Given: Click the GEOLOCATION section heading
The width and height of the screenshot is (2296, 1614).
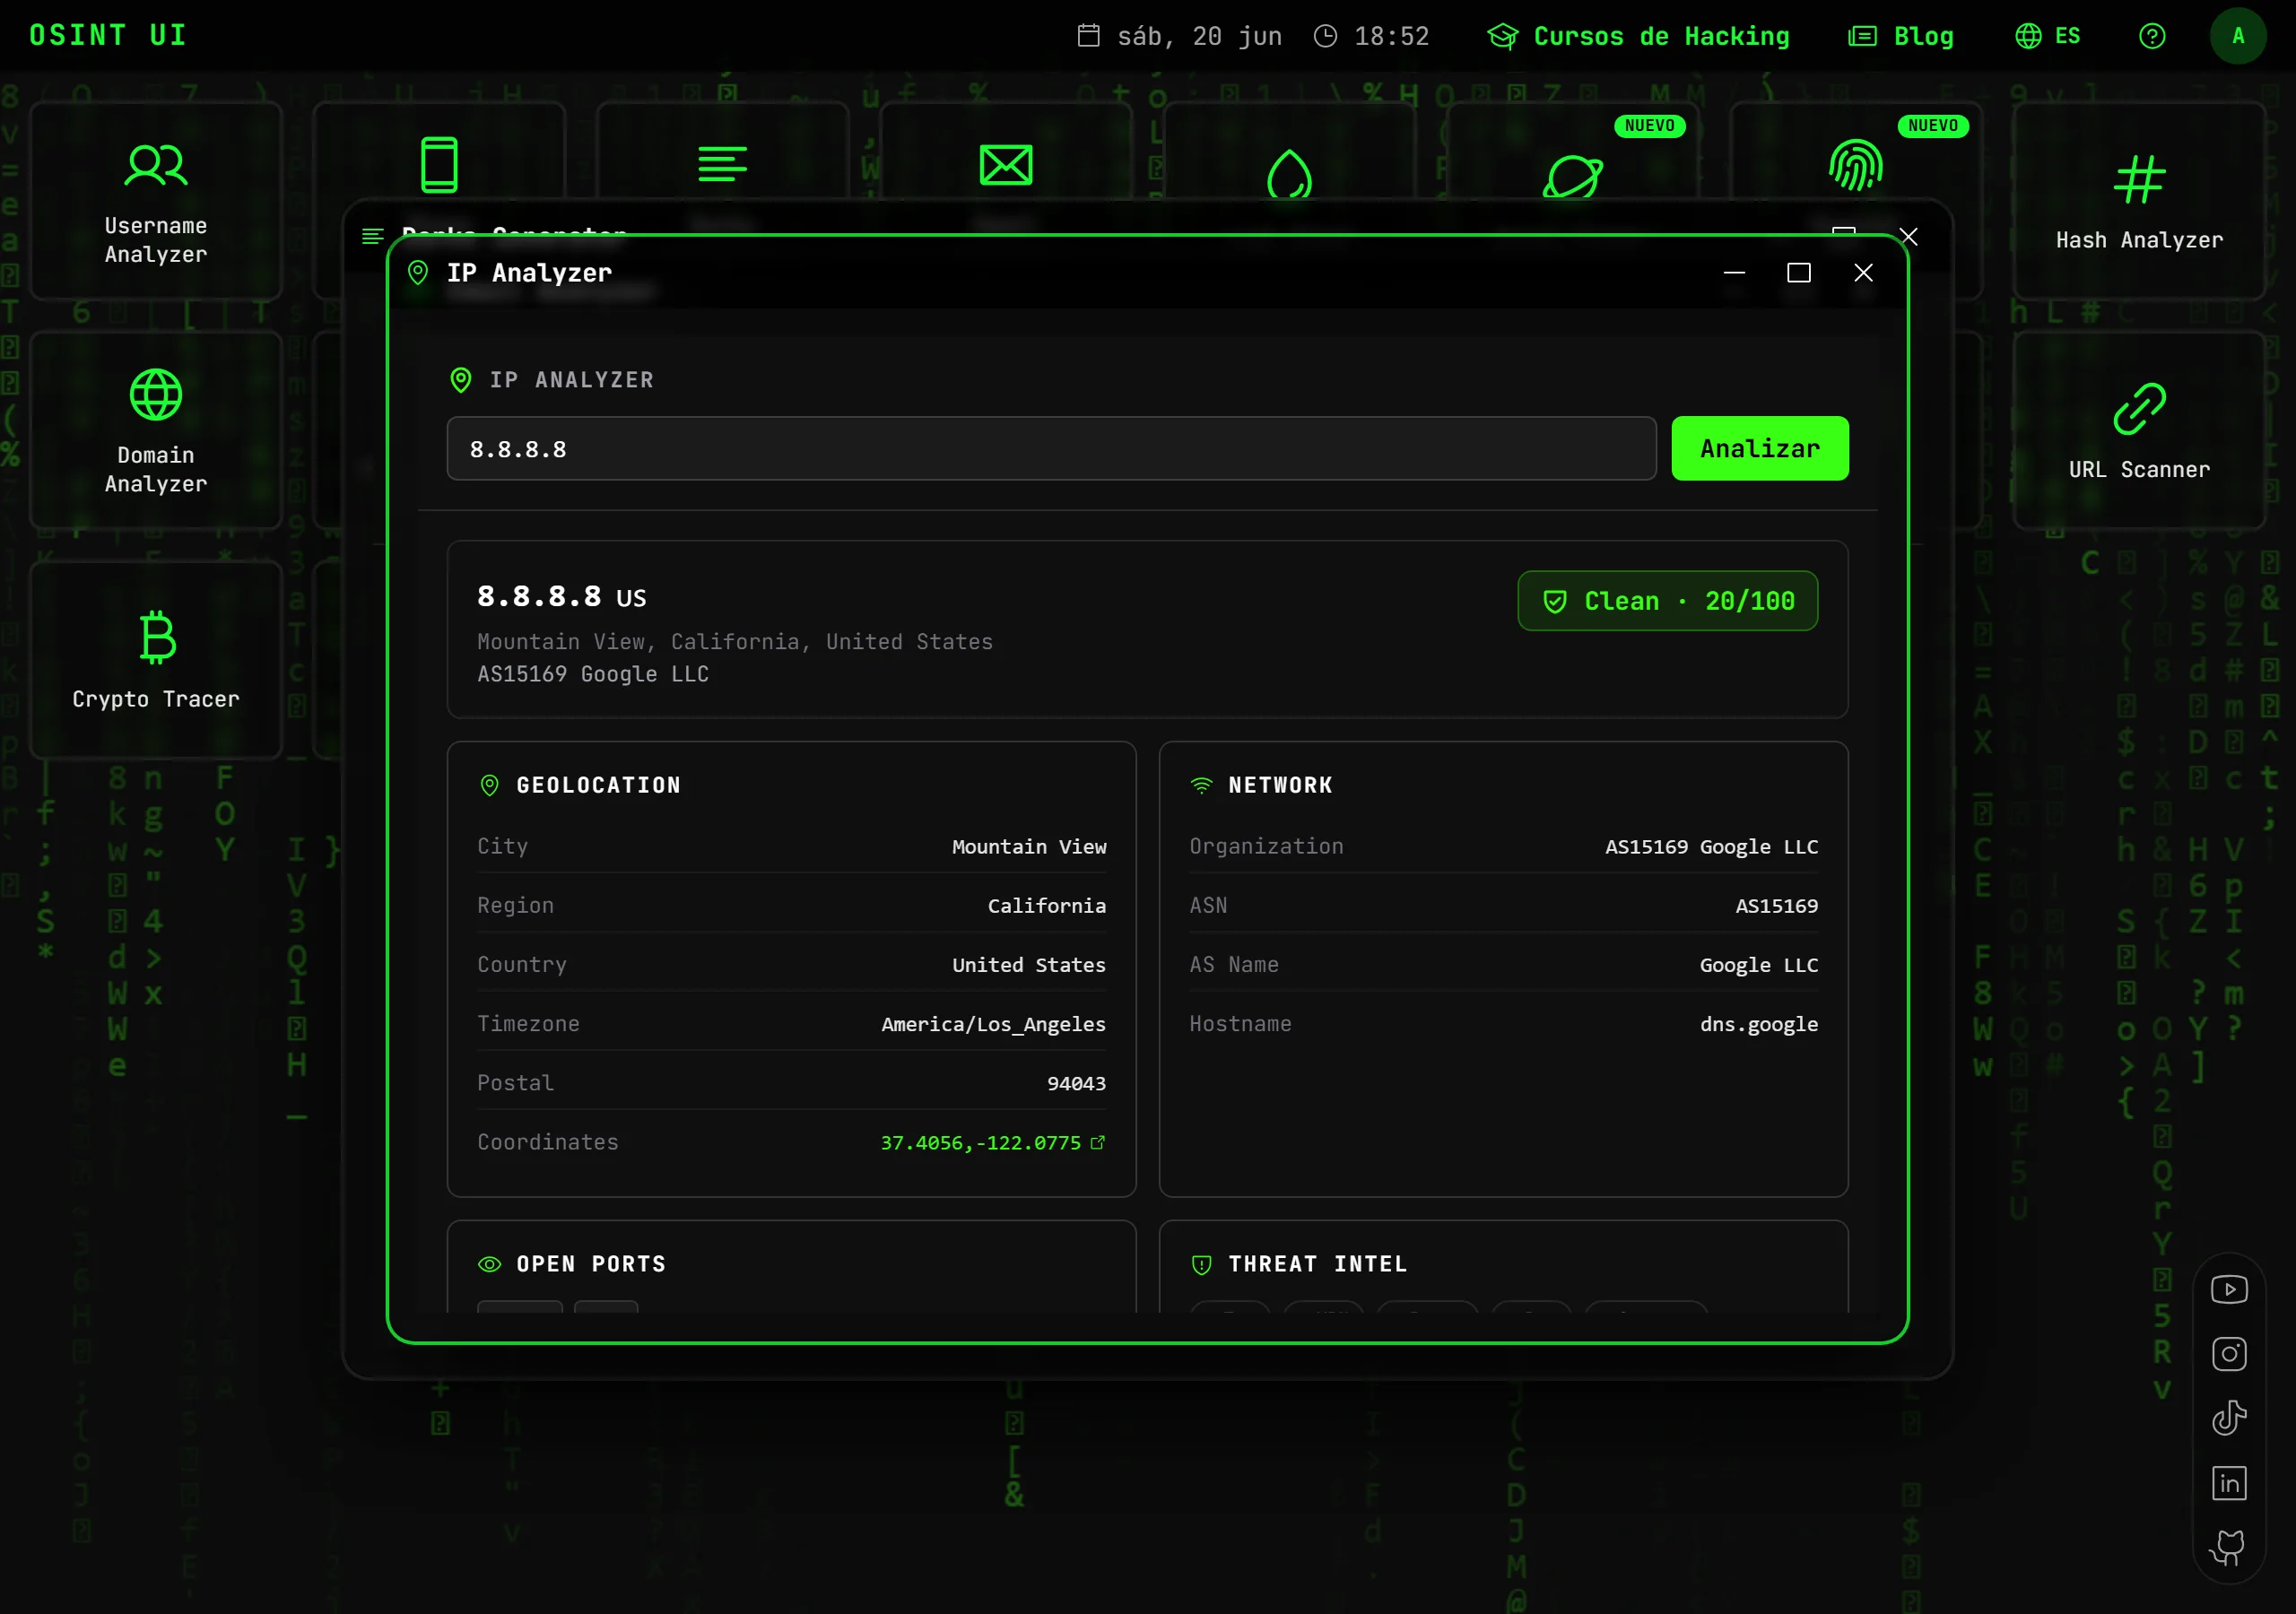Looking at the screenshot, I should tap(598, 785).
